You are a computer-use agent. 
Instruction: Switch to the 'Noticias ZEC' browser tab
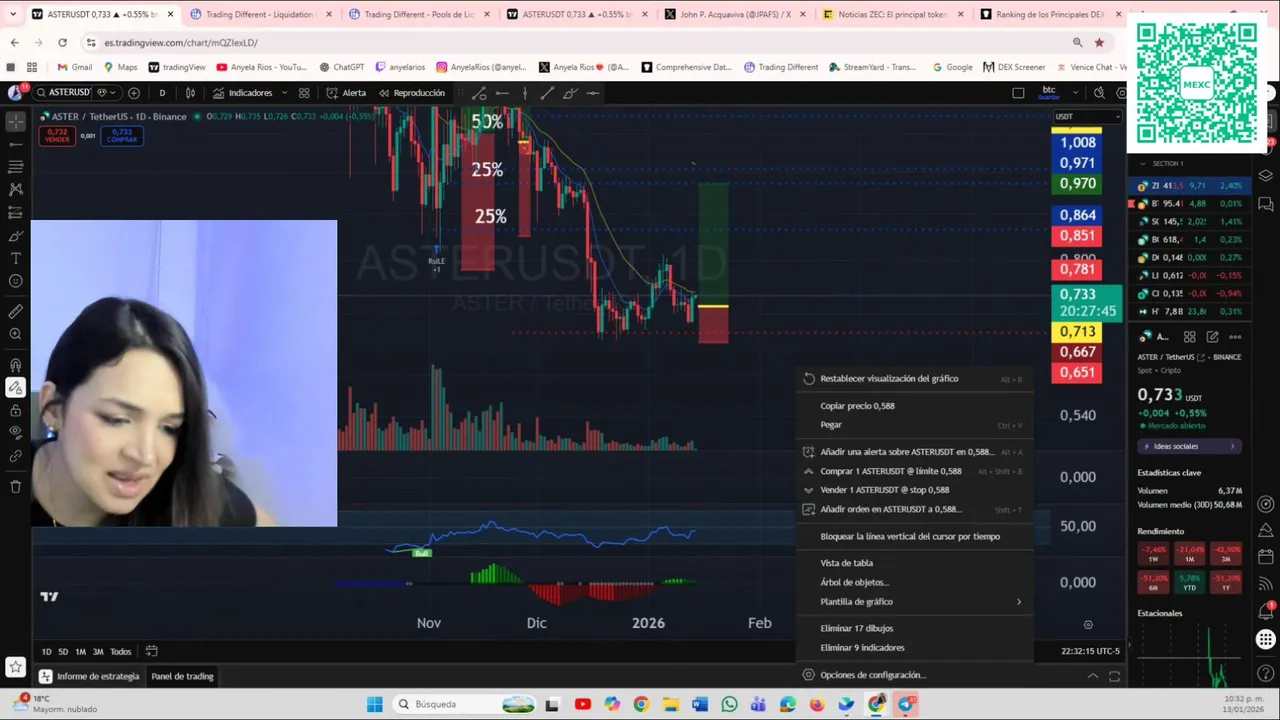point(893,15)
